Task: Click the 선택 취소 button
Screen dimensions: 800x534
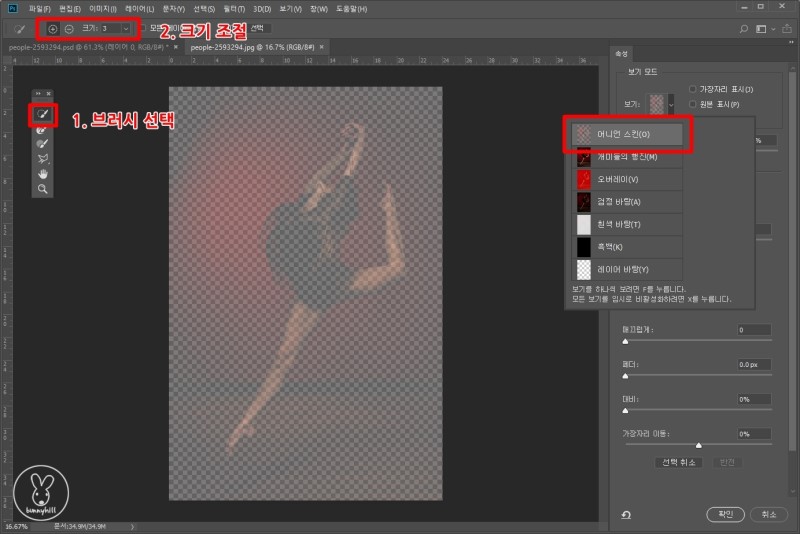Action: point(677,462)
